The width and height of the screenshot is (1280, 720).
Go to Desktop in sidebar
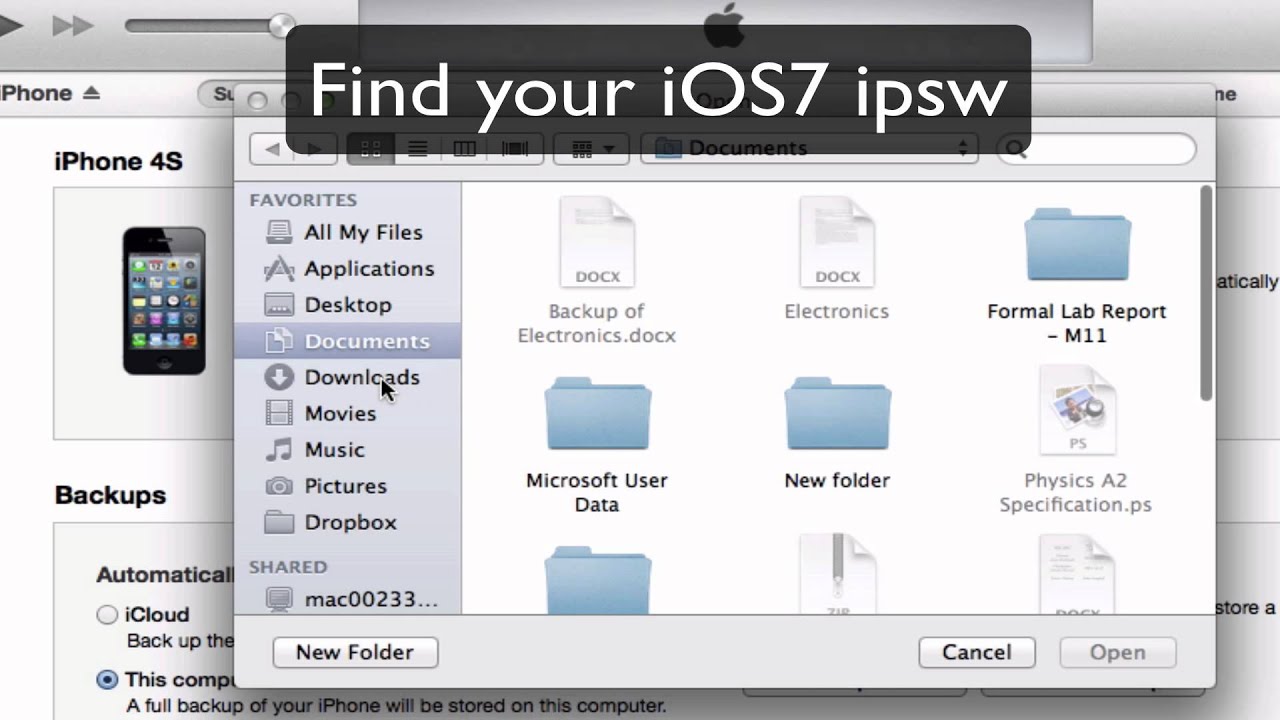[329, 305]
